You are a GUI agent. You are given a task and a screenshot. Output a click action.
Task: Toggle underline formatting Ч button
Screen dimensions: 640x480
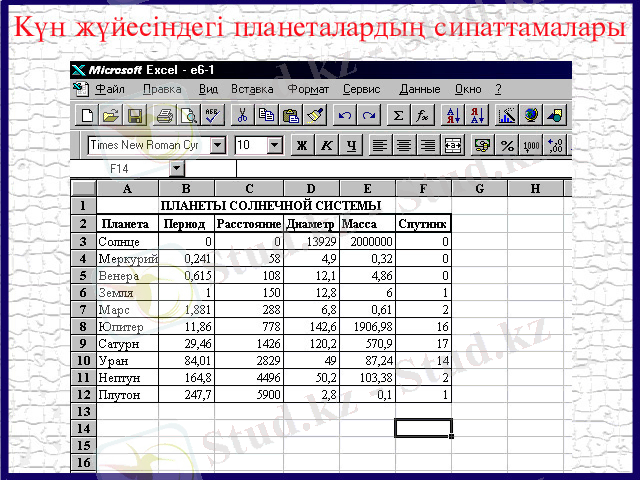pos(351,145)
